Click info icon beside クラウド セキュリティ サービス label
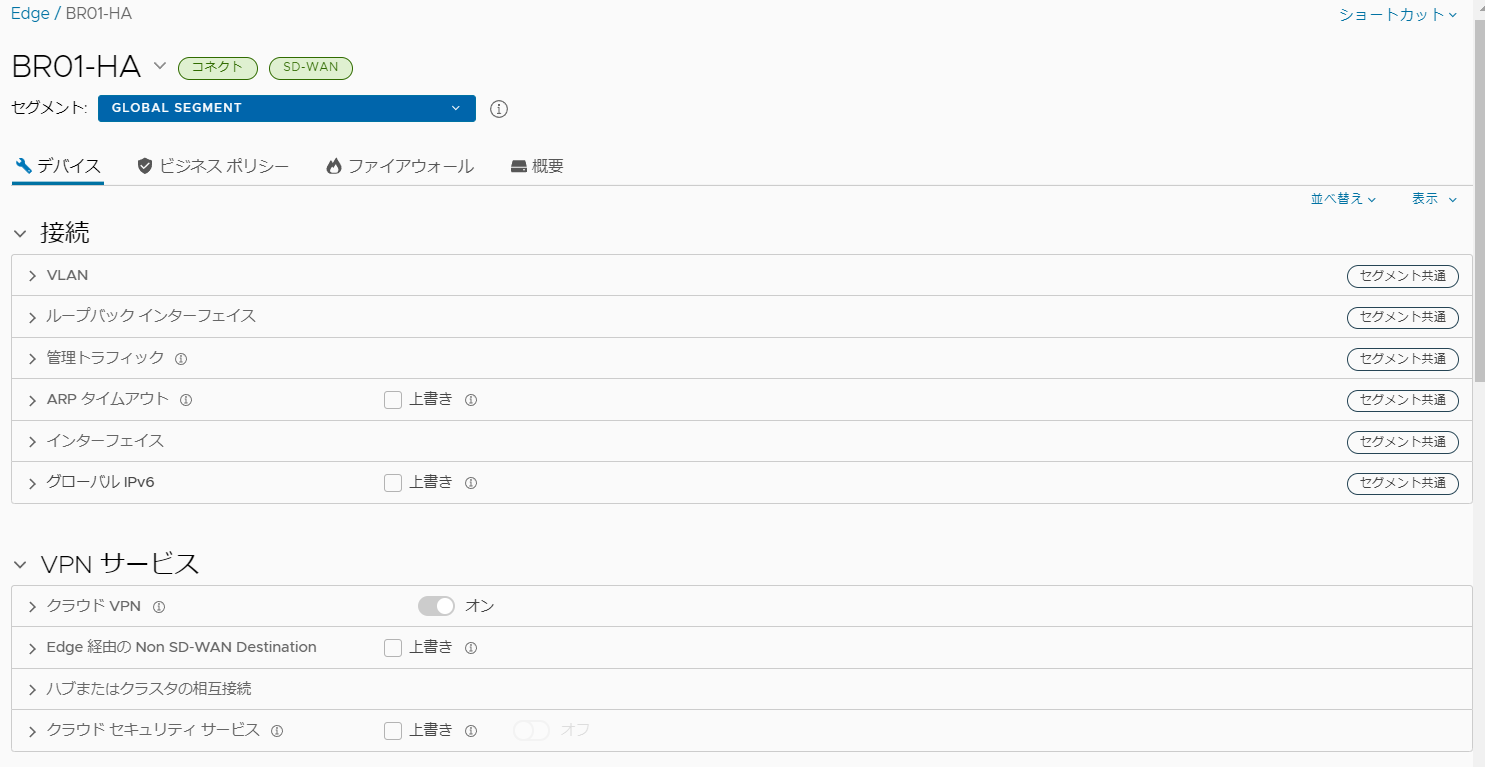 pos(277,731)
